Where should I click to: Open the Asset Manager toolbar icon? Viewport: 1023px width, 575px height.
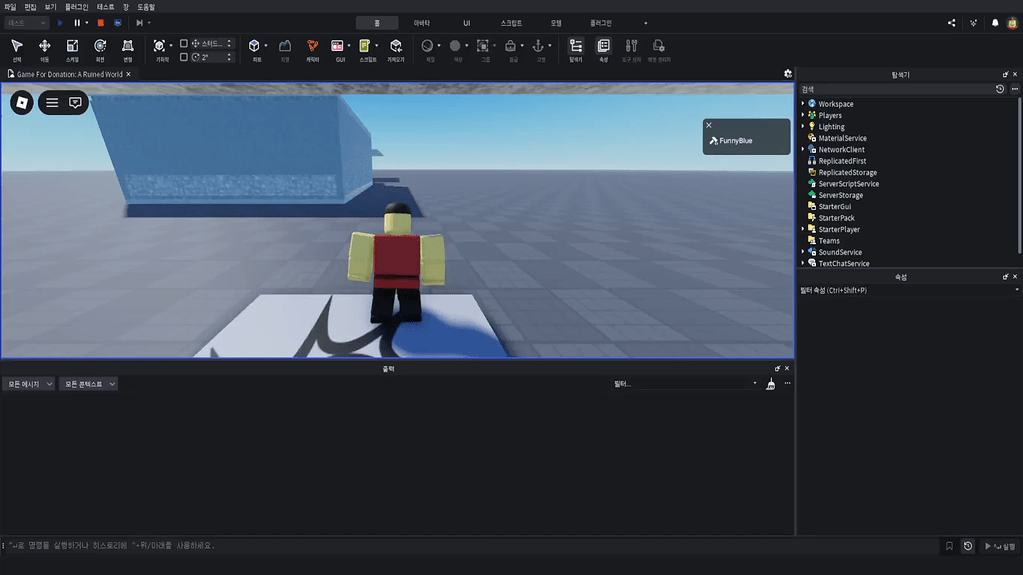pyautogui.click(x=659, y=46)
